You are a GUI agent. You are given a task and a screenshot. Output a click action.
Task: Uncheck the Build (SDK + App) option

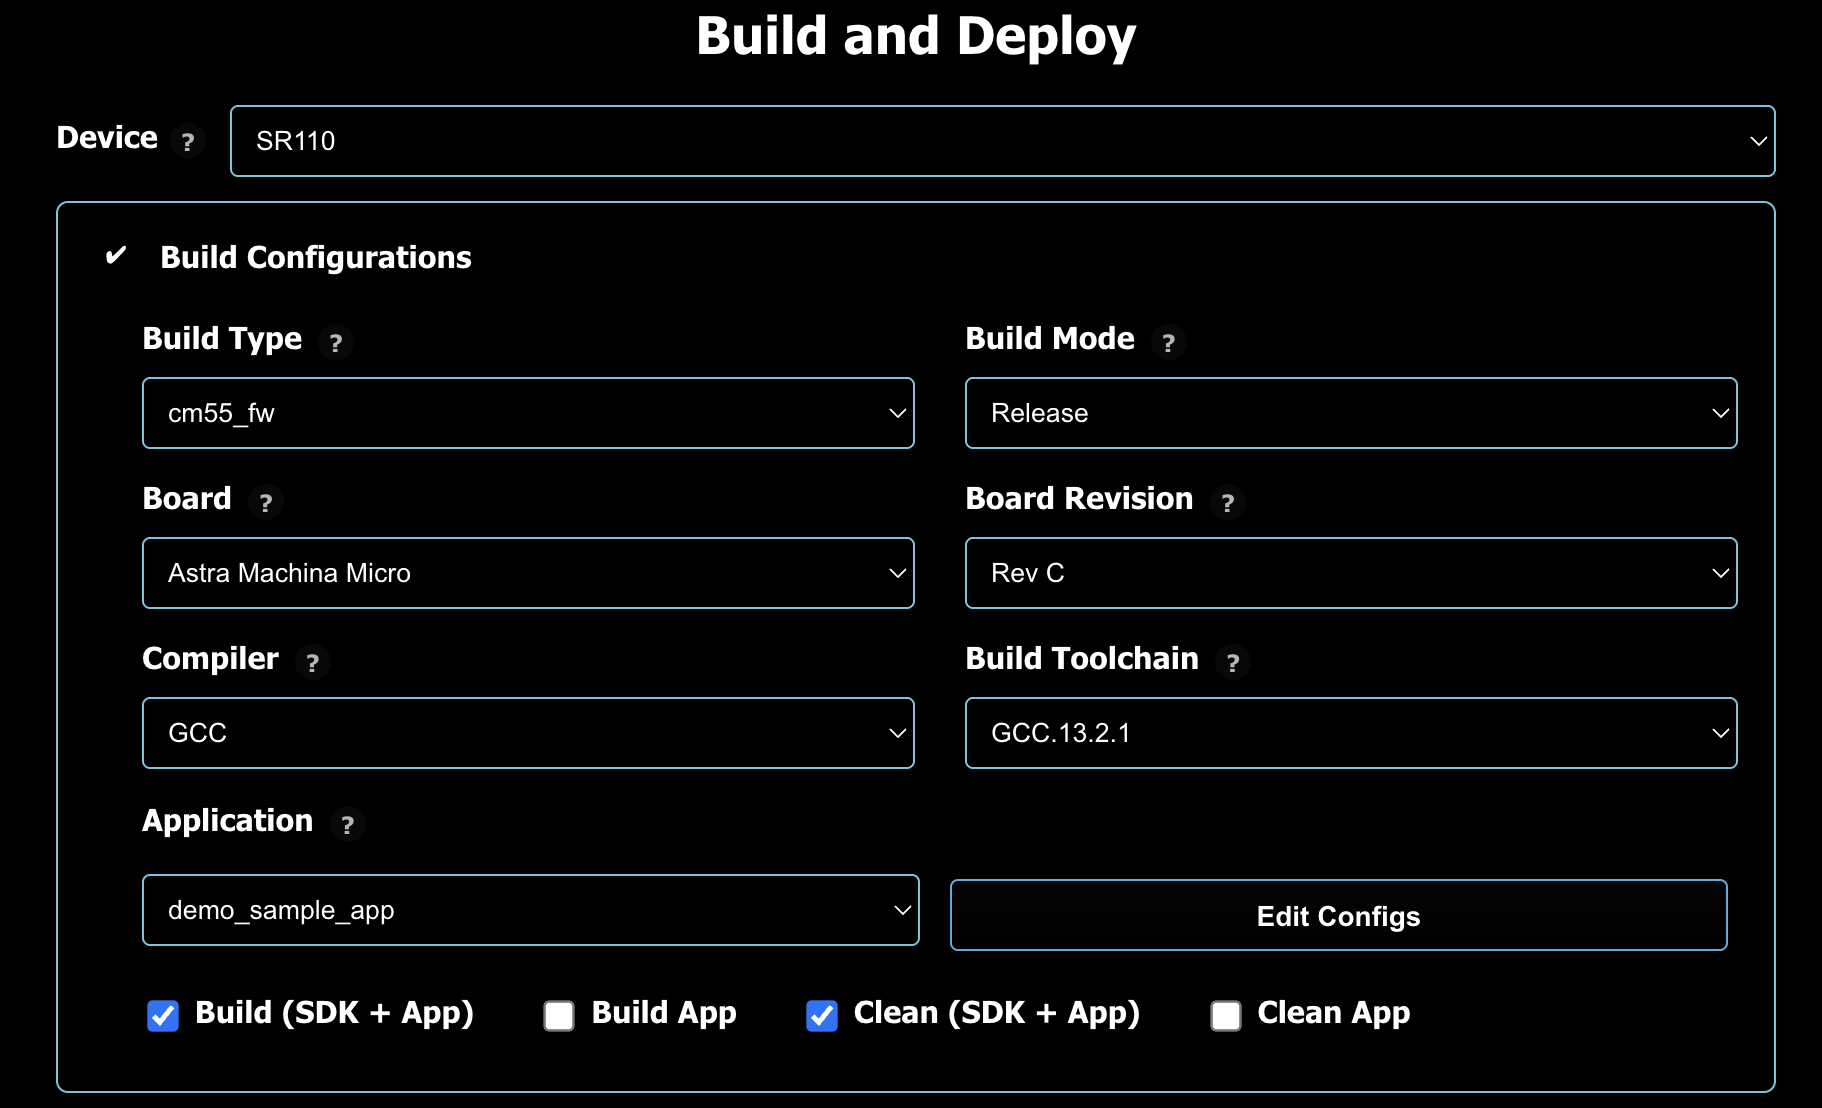163,1015
